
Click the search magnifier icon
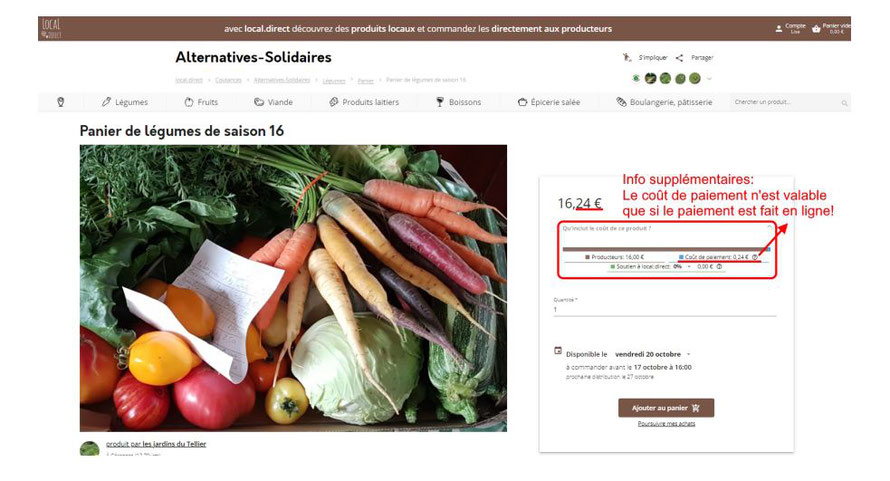844,103
